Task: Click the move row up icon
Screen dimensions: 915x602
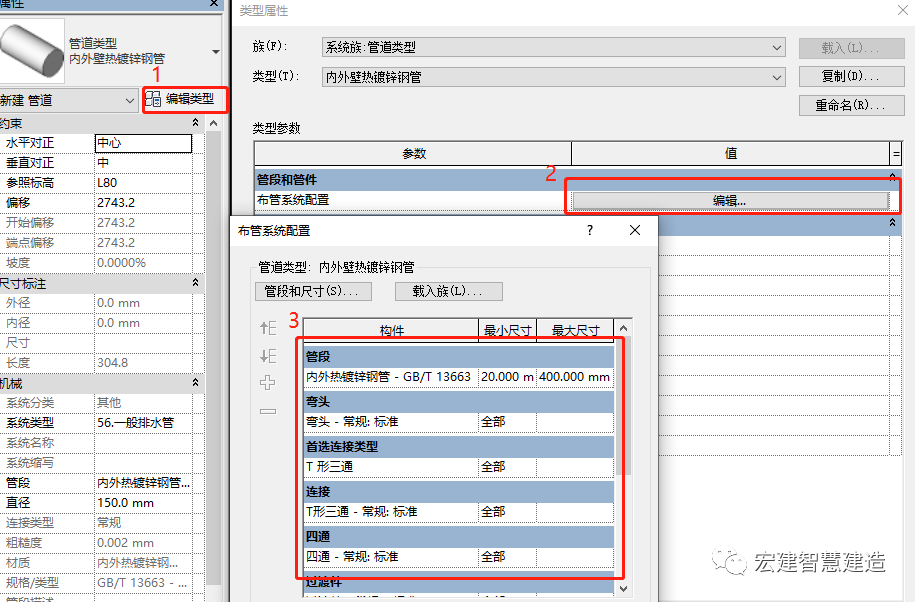Action: point(268,328)
